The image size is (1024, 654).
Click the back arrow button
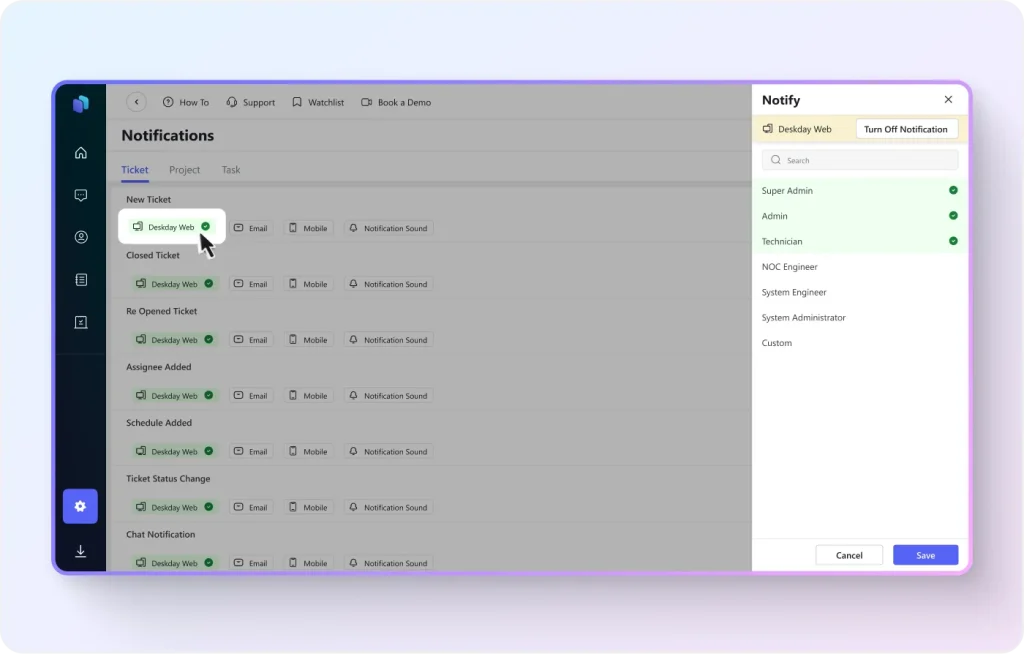click(x=137, y=102)
